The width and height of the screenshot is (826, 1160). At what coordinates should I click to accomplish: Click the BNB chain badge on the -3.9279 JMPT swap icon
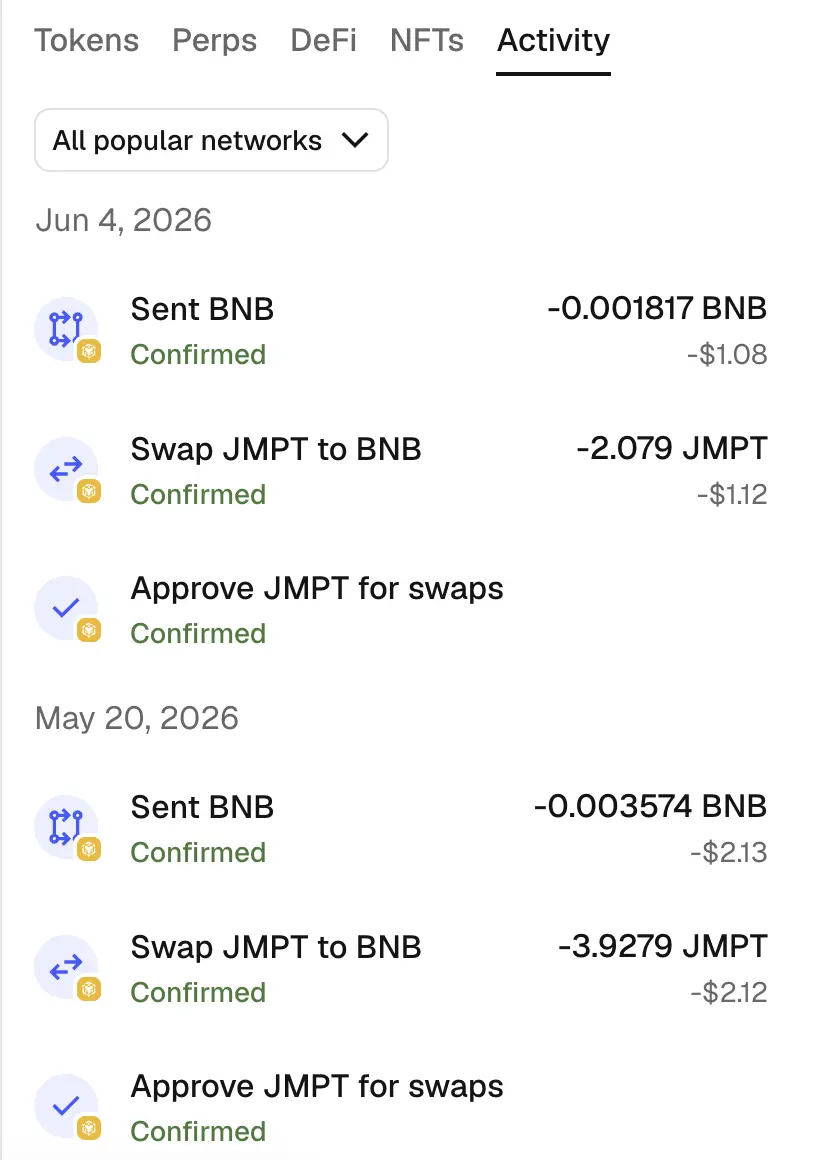point(89,989)
